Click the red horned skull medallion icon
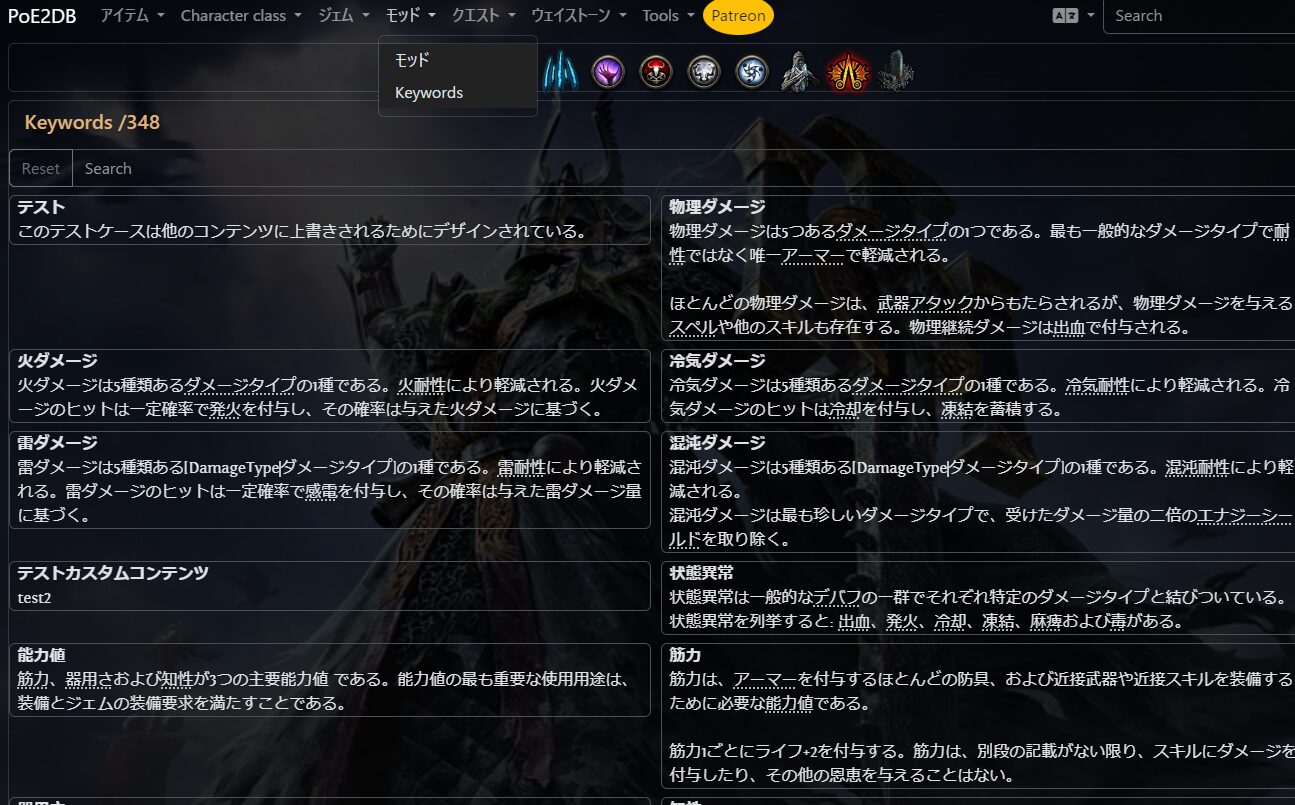 [x=656, y=71]
